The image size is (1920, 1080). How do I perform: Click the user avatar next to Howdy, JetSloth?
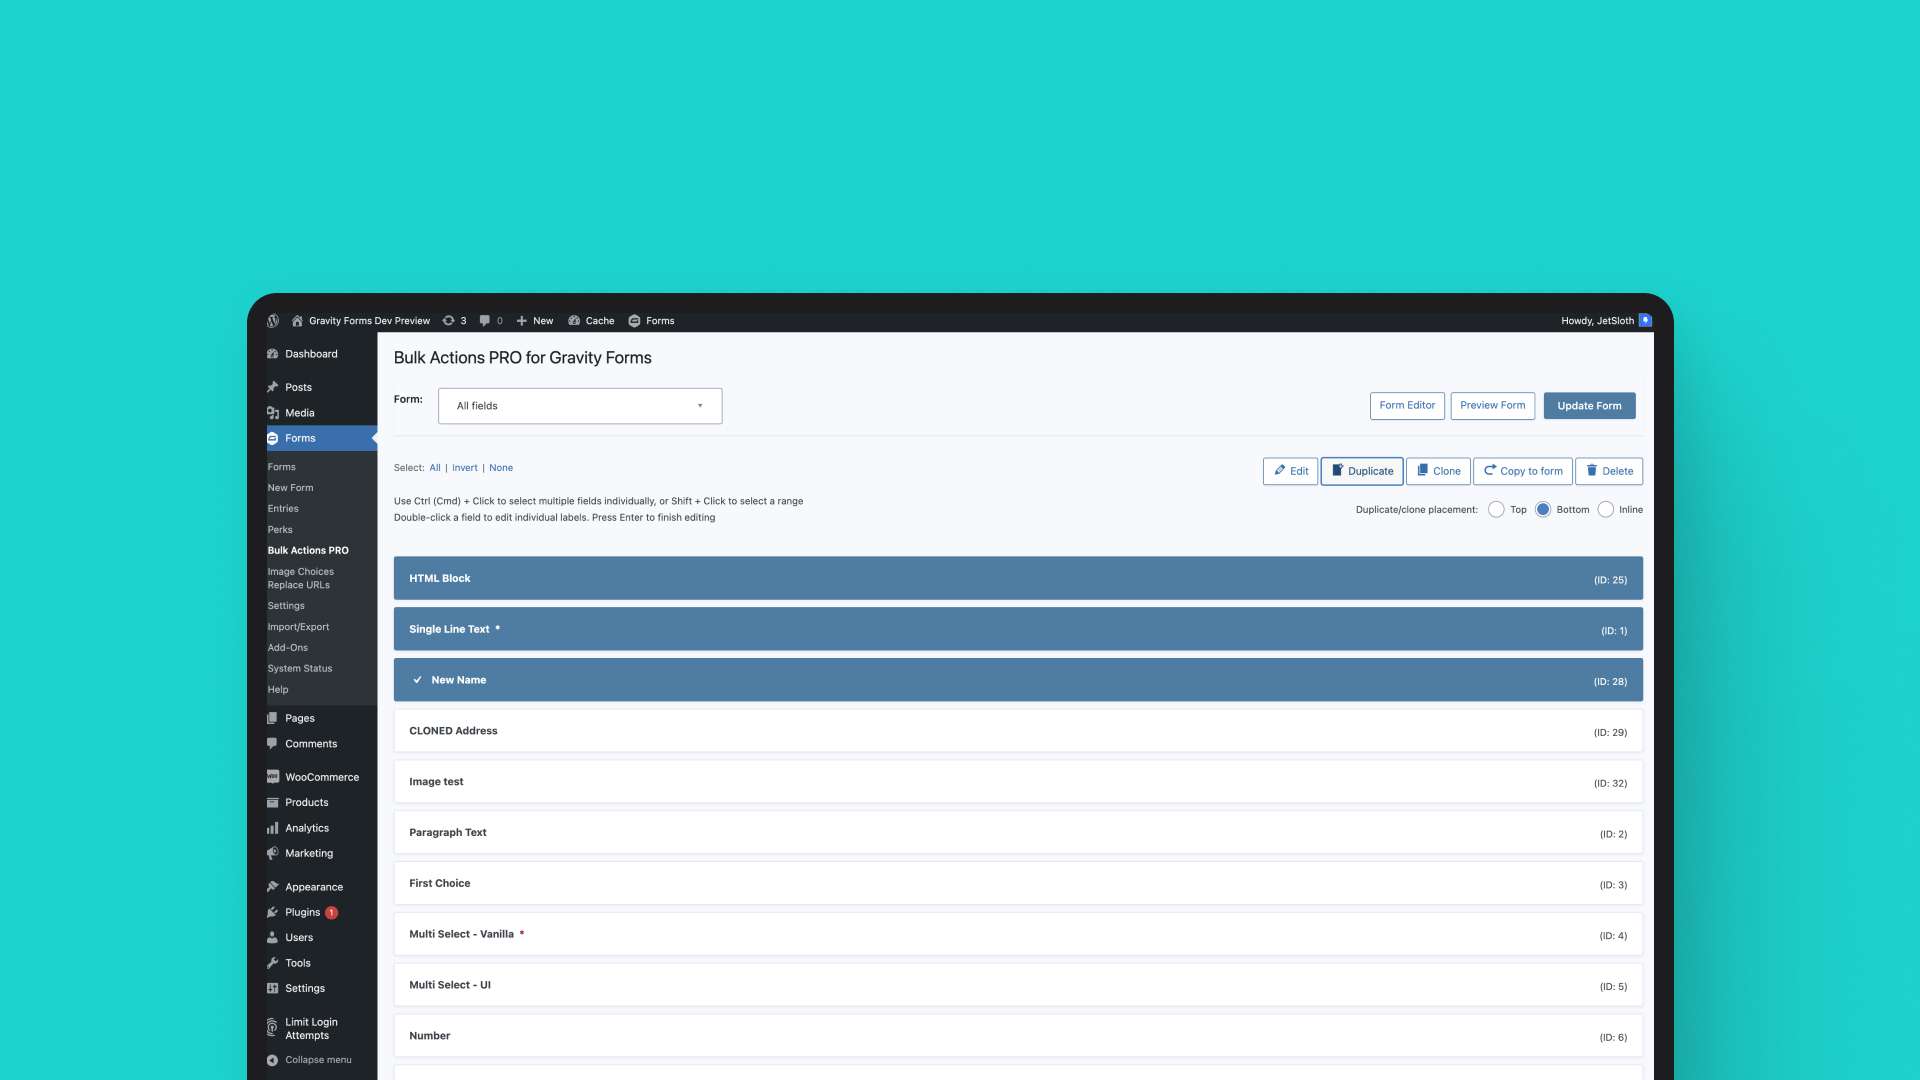(1645, 321)
